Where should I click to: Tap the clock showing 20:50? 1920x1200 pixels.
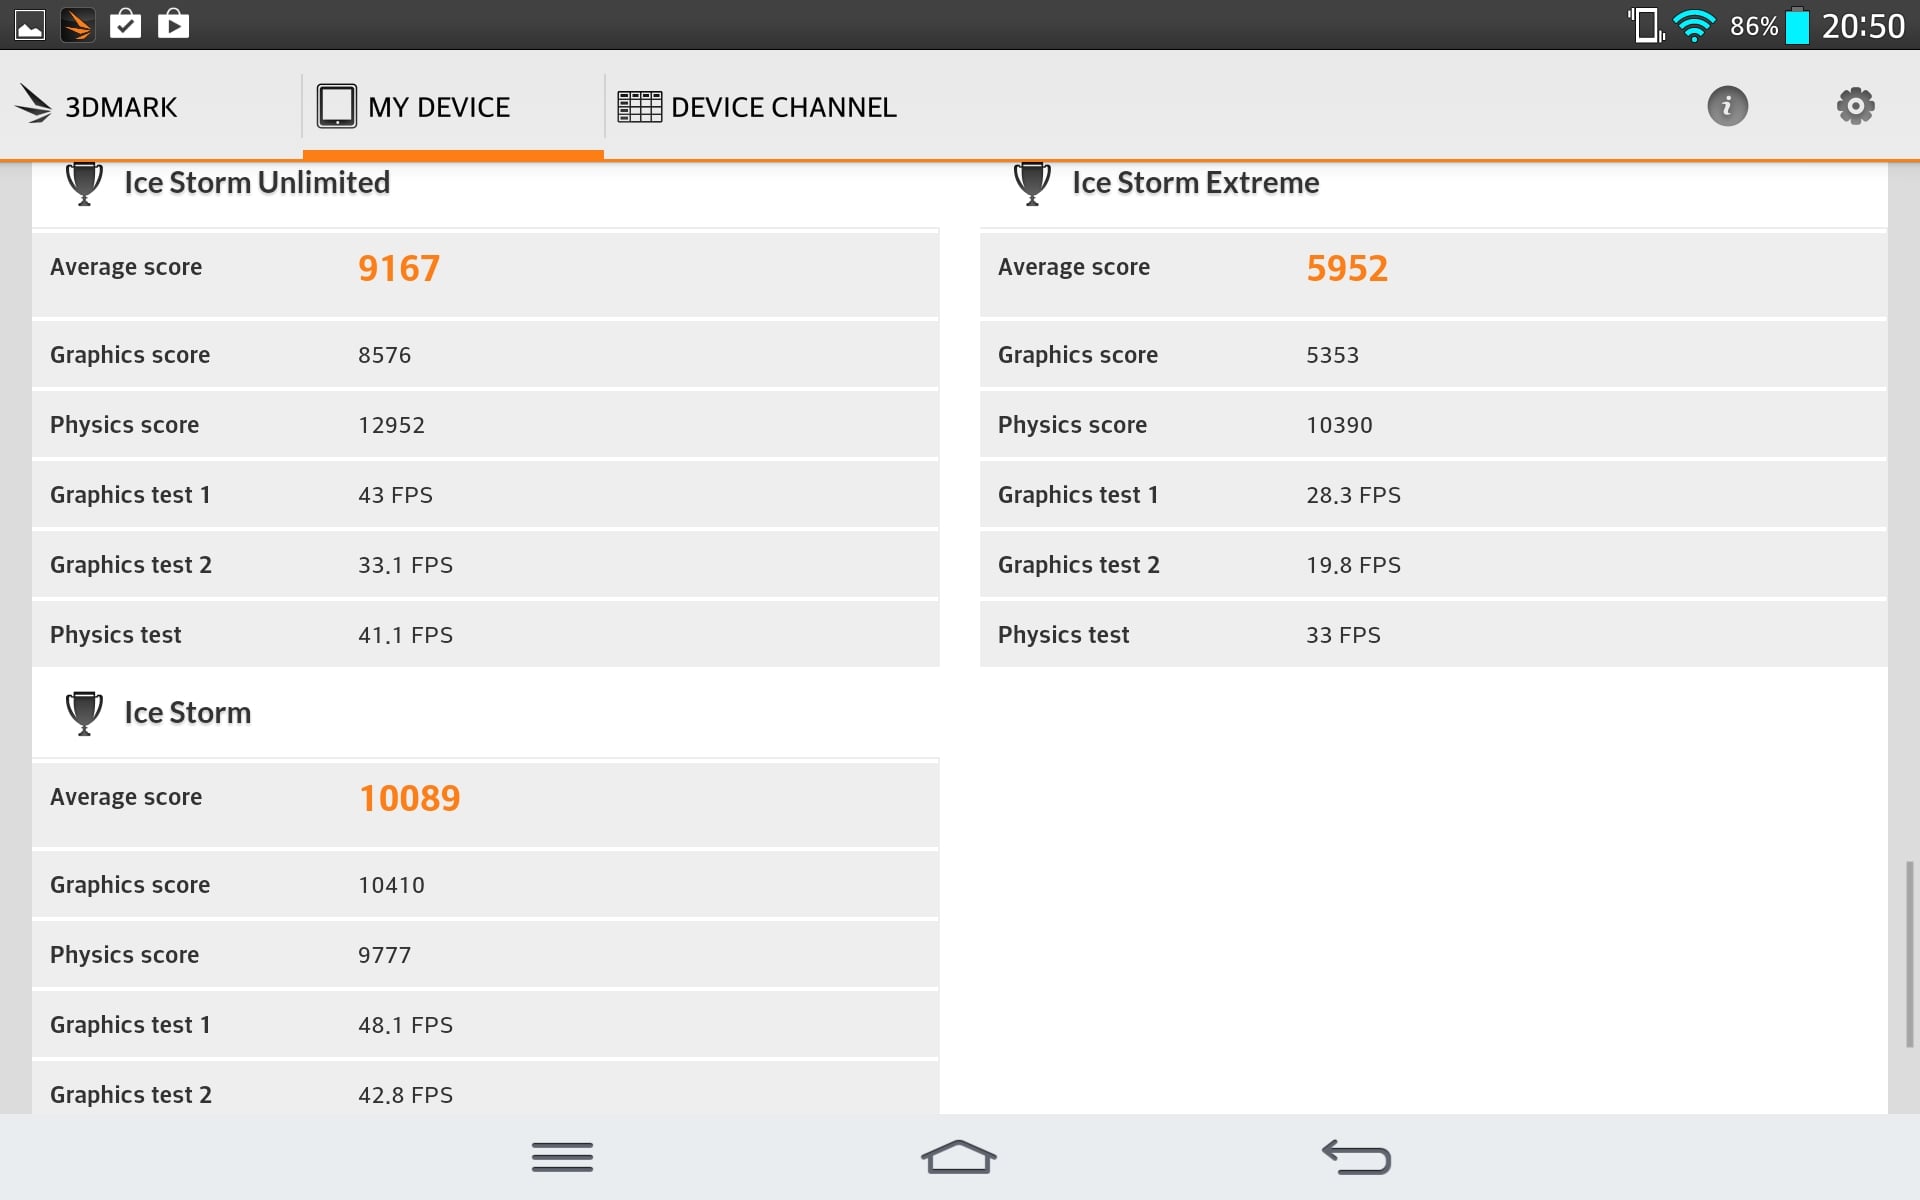pos(1863,25)
